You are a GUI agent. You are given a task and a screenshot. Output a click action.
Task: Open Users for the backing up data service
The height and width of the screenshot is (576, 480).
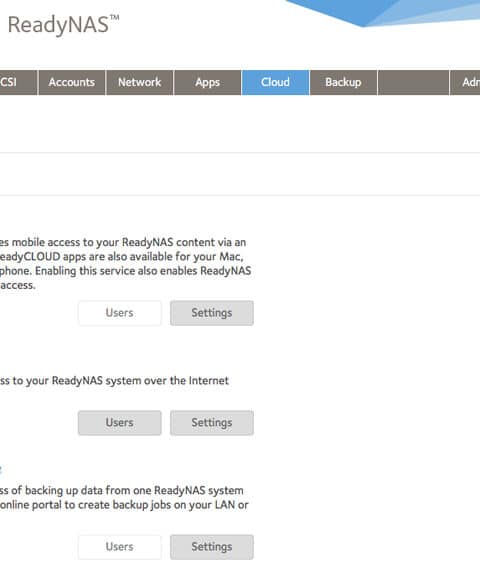point(120,547)
